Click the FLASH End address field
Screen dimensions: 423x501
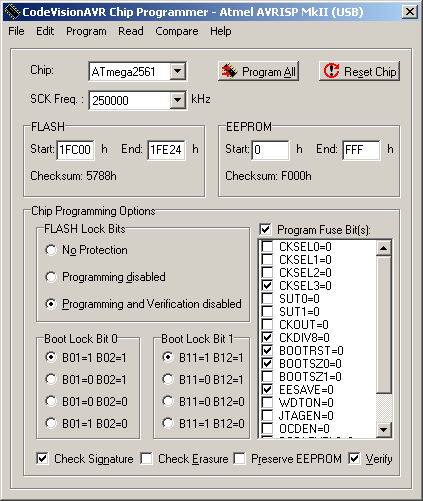(x=166, y=150)
